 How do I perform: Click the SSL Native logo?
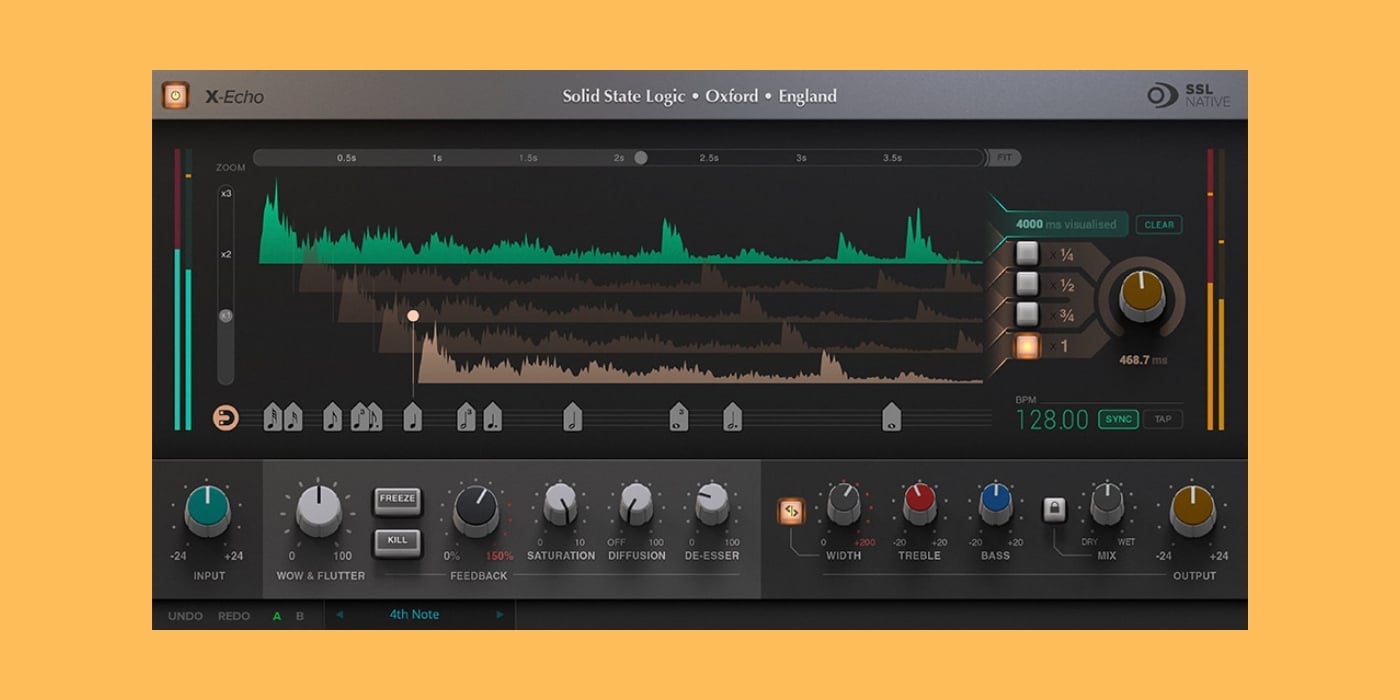point(1189,96)
